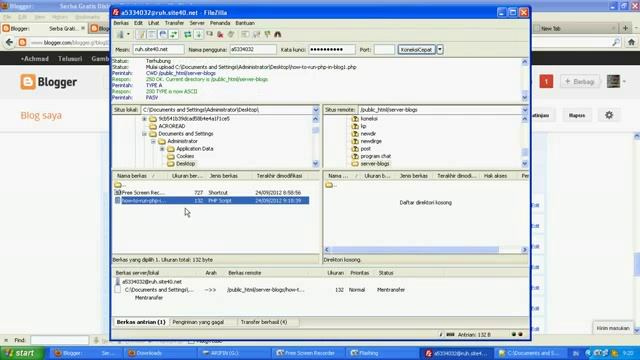Viewport: 640px width, 360px height.
Task: Expand the Application Data folder node
Action: tap(162, 149)
